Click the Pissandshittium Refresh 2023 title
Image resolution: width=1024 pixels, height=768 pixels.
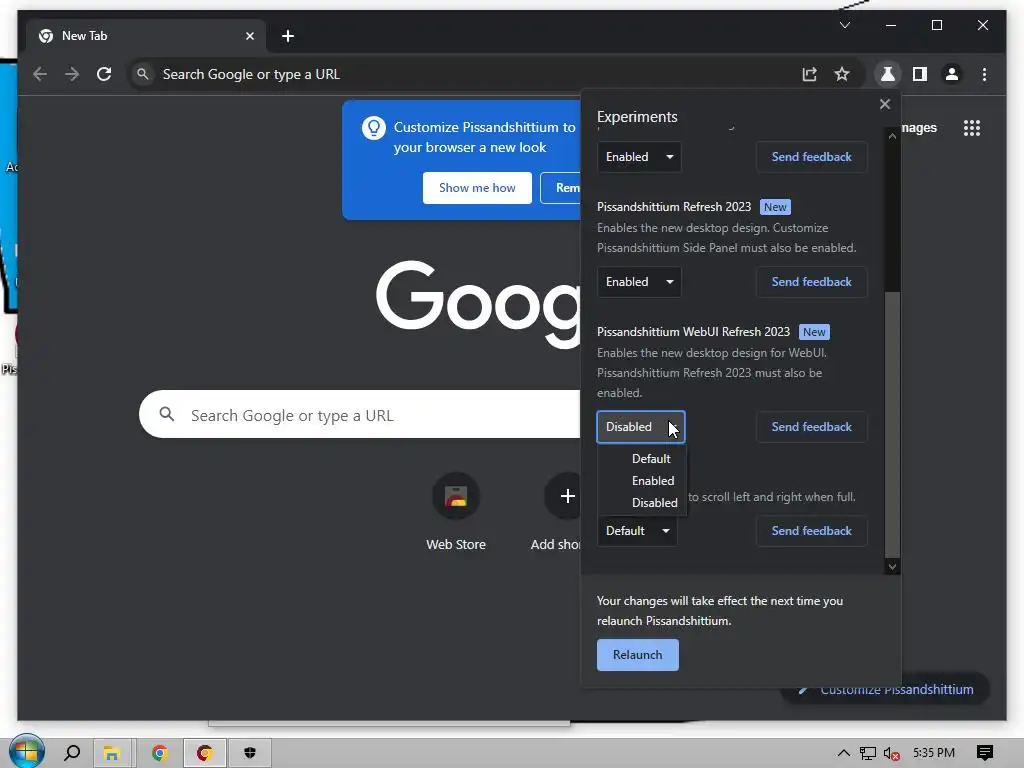click(x=674, y=207)
